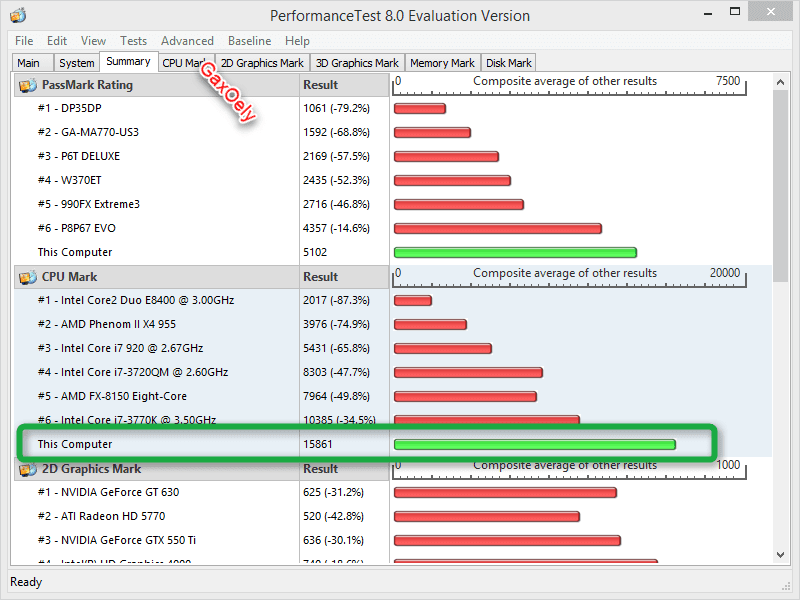Click the PassMark Rating section icon
The height and width of the screenshot is (600, 800).
click(x=28, y=85)
